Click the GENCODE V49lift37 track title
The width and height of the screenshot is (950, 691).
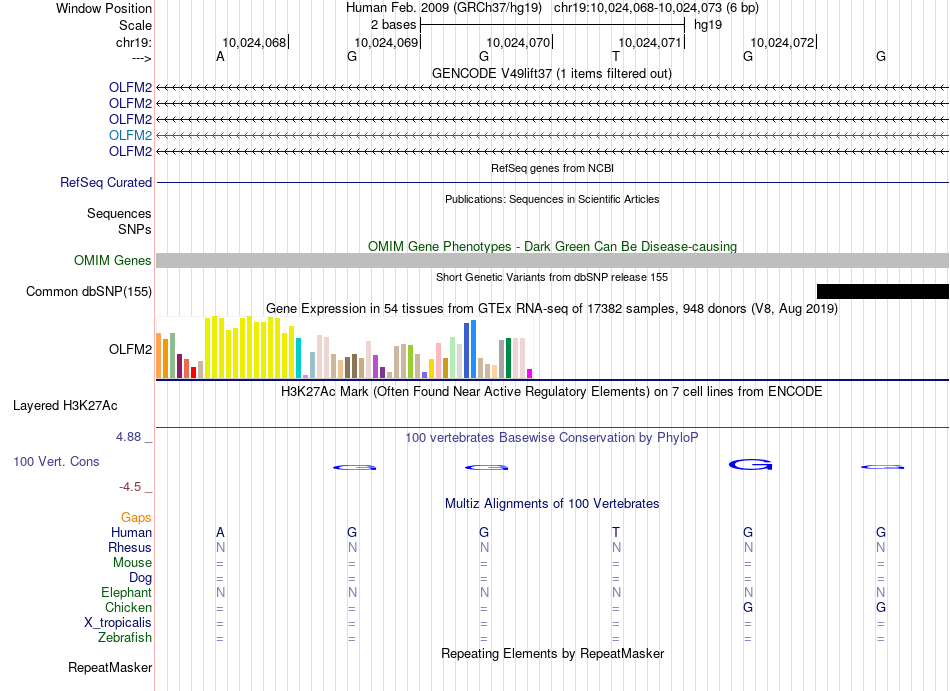pyautogui.click(x=552, y=73)
